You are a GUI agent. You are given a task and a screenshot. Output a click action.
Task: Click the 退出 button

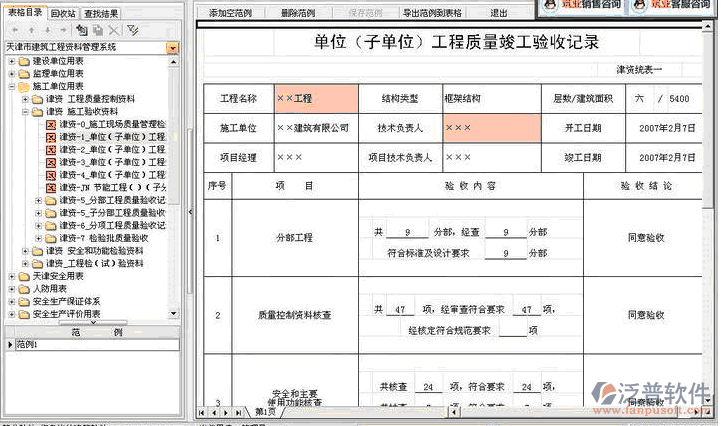(498, 14)
